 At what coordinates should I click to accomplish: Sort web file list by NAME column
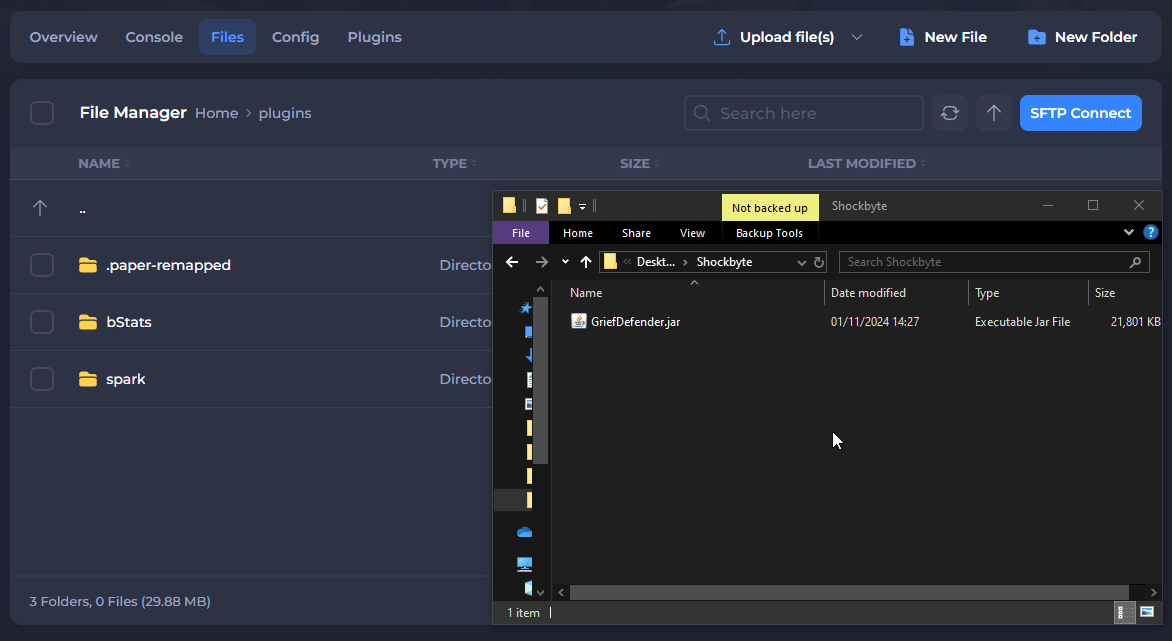(x=103, y=164)
